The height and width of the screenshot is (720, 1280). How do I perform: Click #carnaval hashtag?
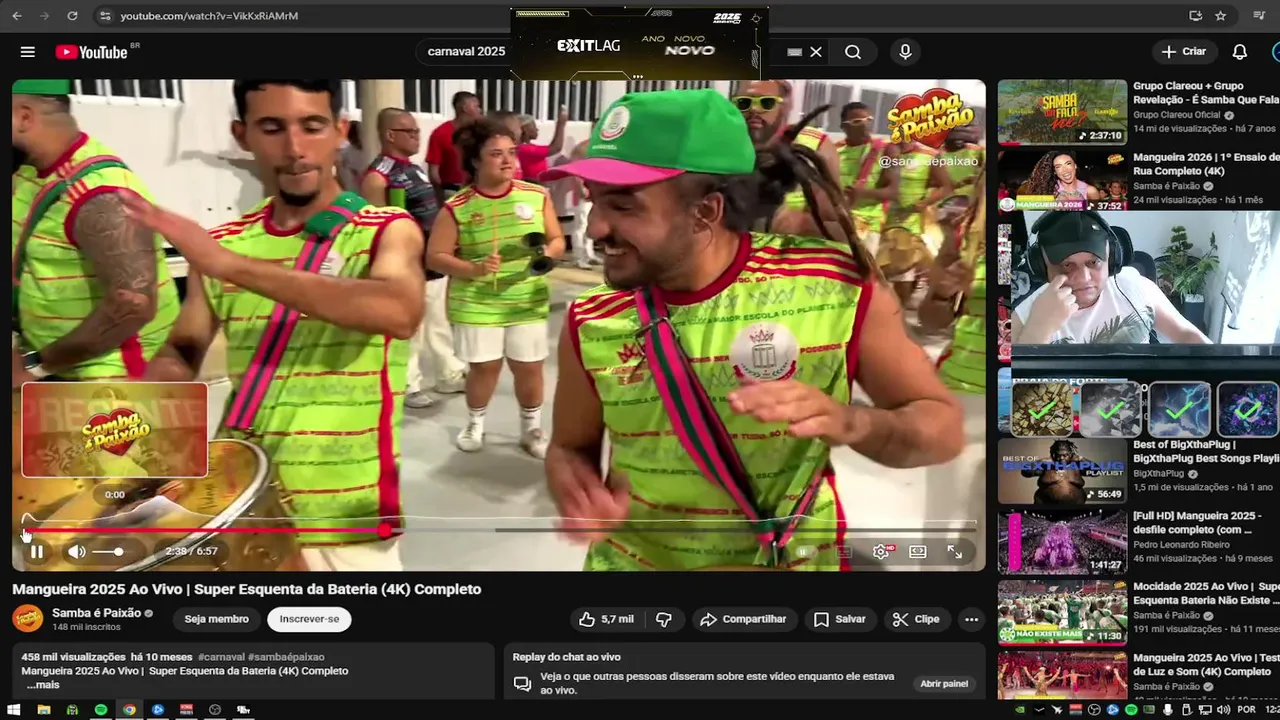click(220, 657)
